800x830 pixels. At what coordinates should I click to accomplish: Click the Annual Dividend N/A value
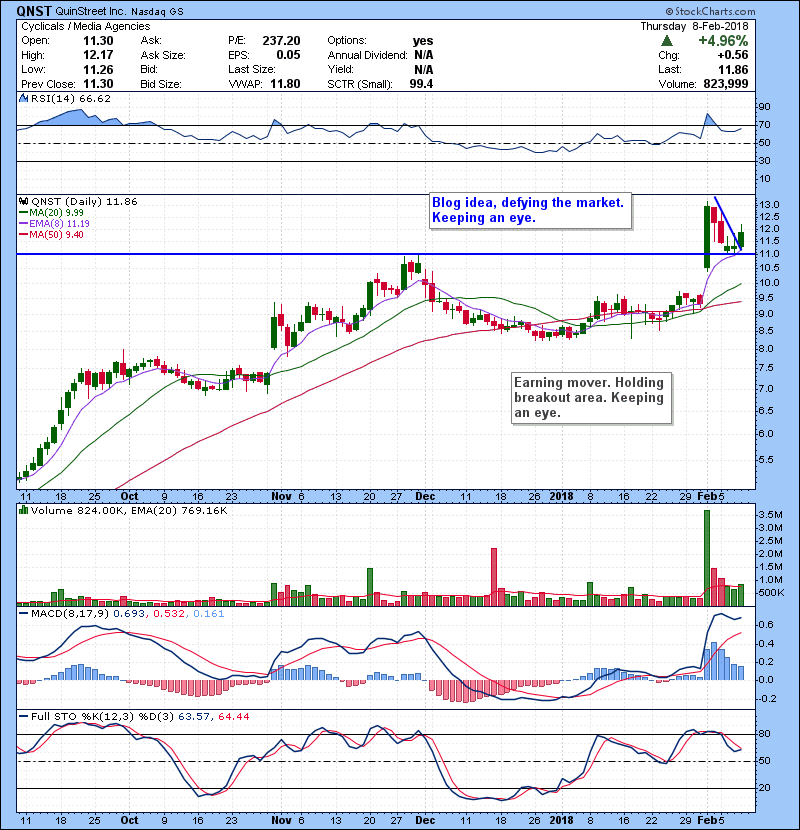pyautogui.click(x=424, y=55)
